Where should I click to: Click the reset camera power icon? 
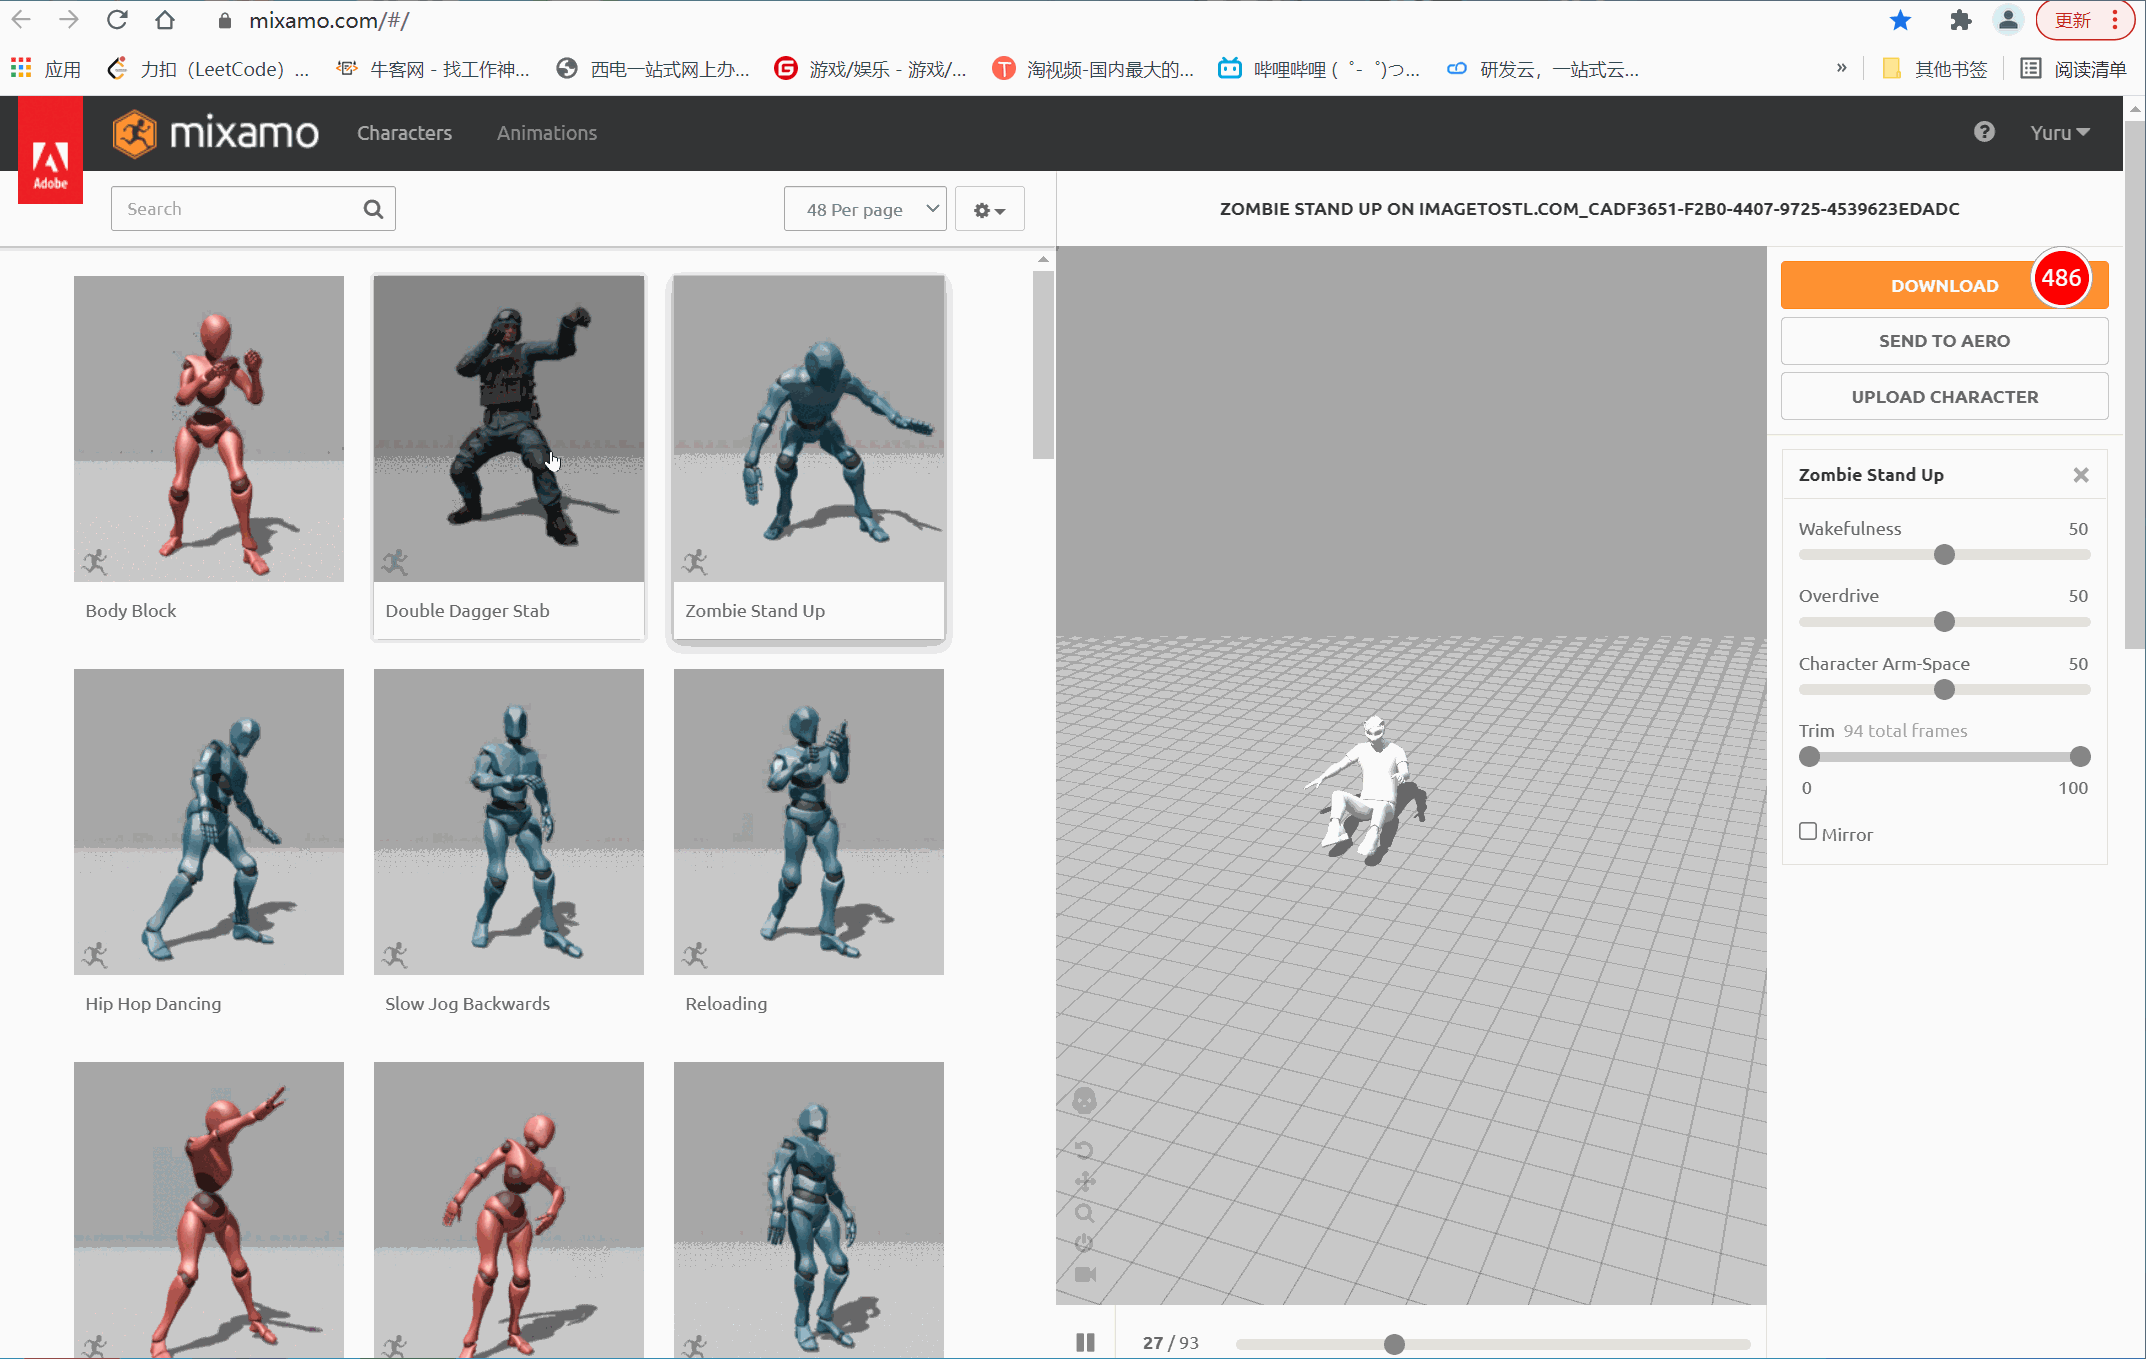point(1084,1243)
